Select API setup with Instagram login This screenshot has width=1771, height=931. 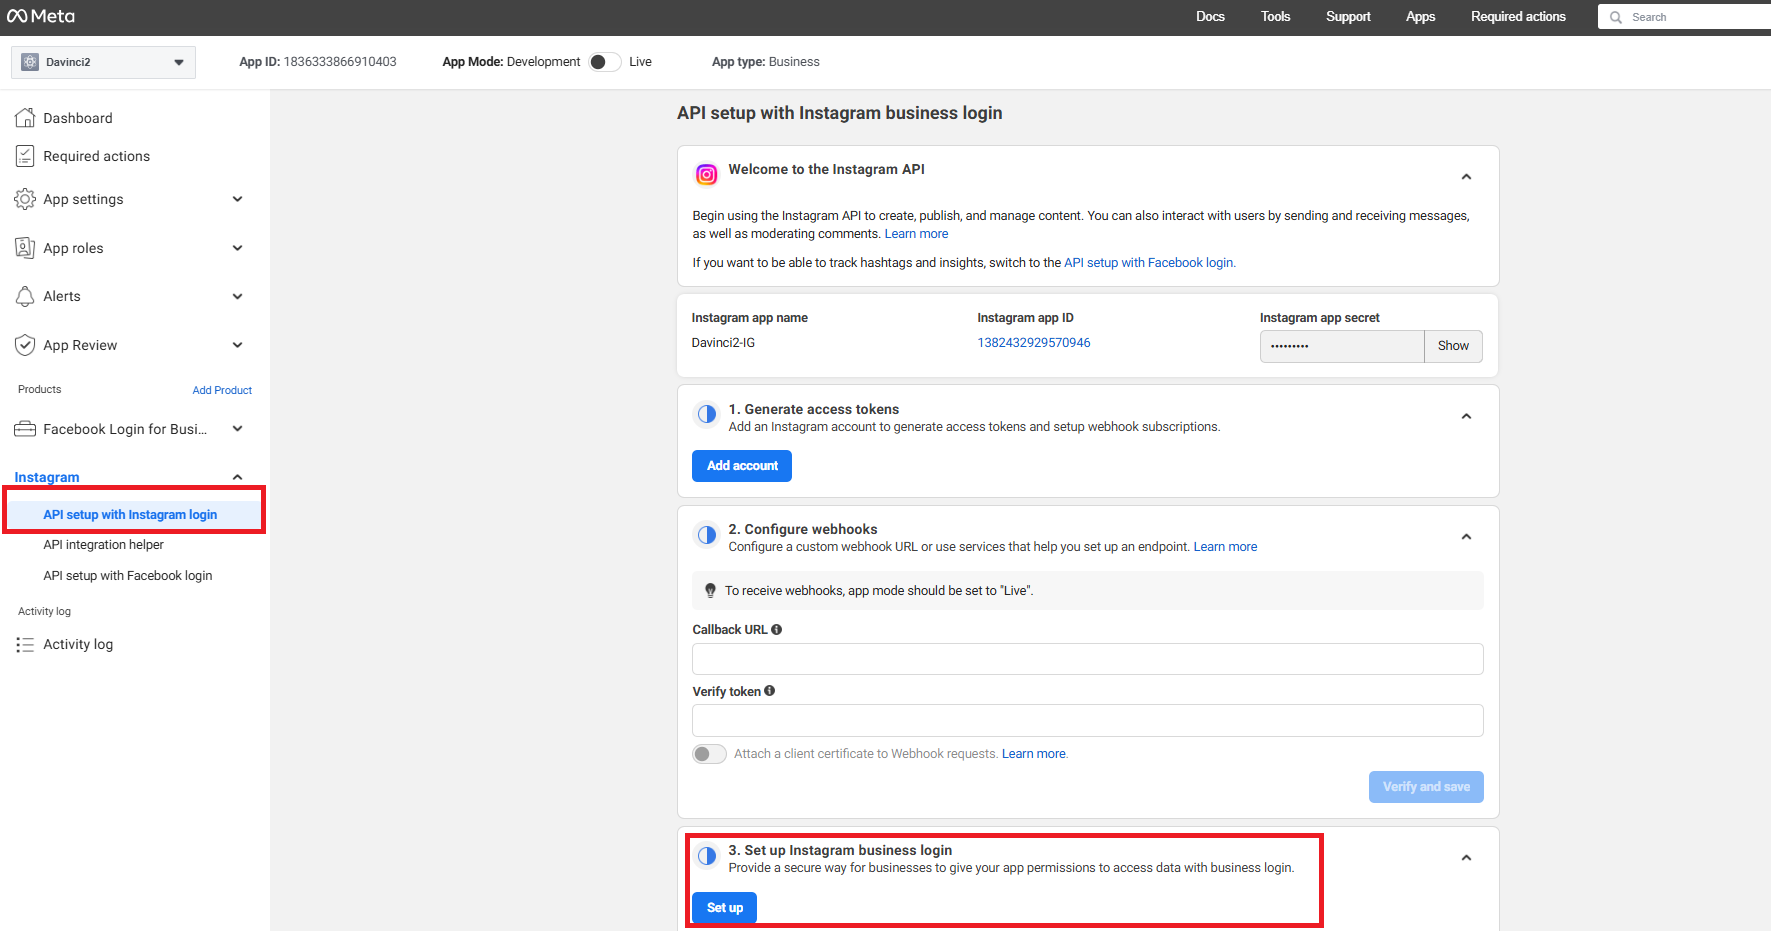(x=130, y=515)
